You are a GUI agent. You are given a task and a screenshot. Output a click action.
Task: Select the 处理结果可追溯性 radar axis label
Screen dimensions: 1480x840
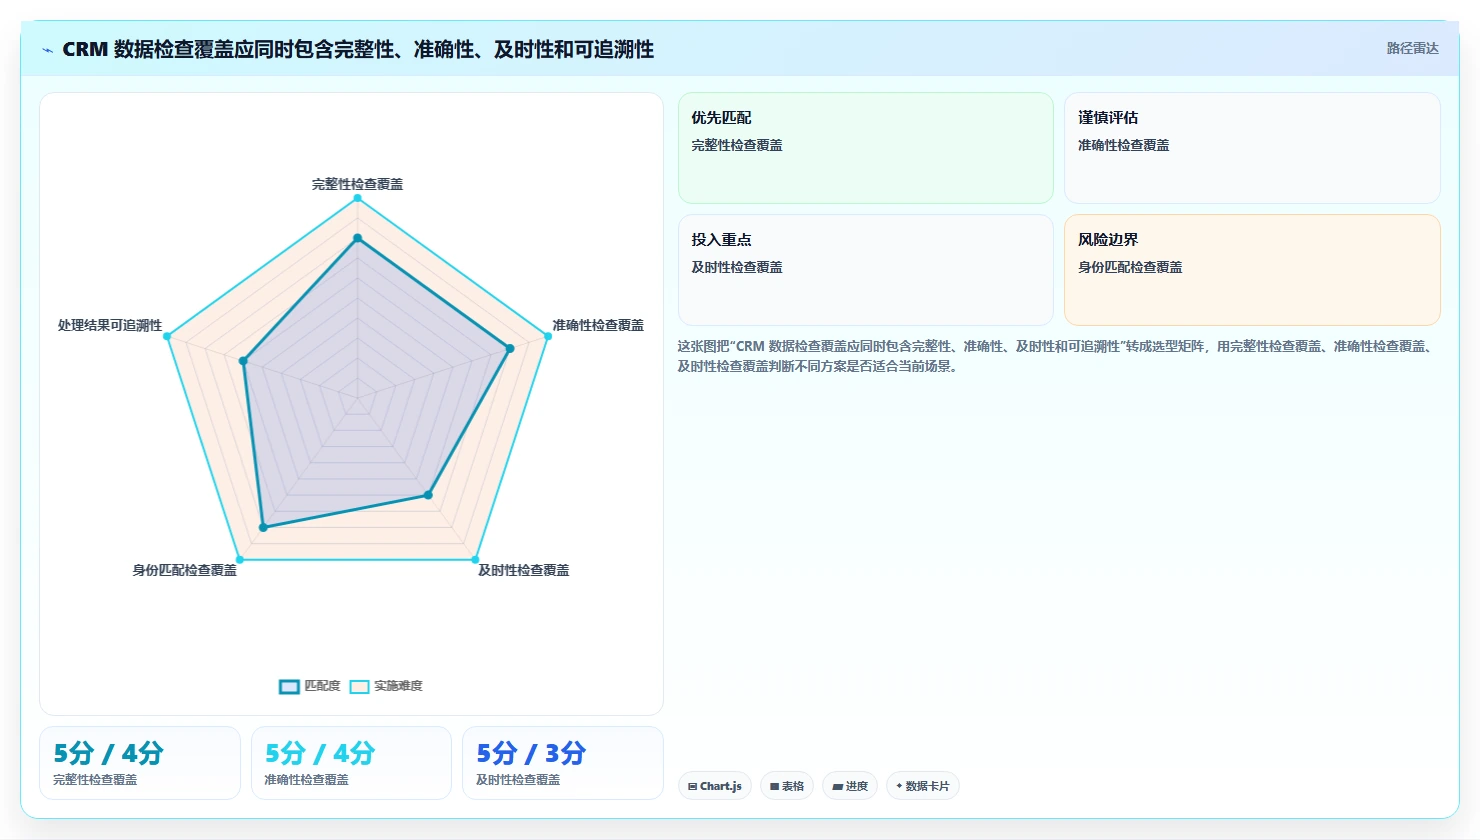point(110,325)
